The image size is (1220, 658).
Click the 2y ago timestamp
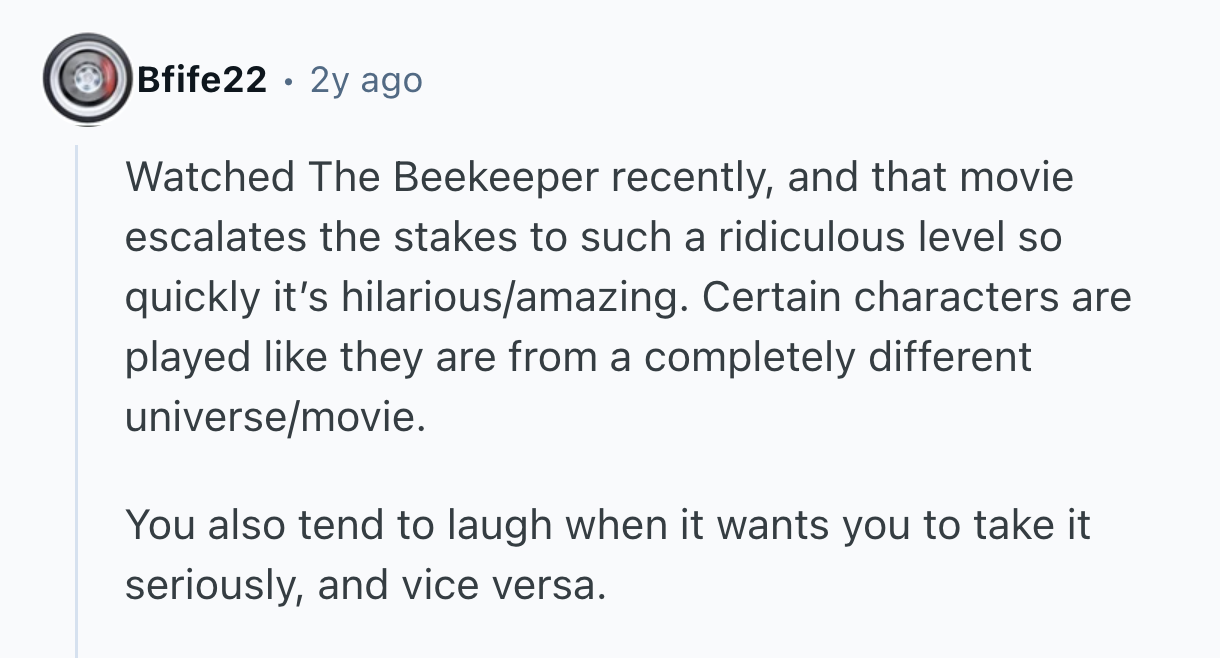(x=366, y=80)
